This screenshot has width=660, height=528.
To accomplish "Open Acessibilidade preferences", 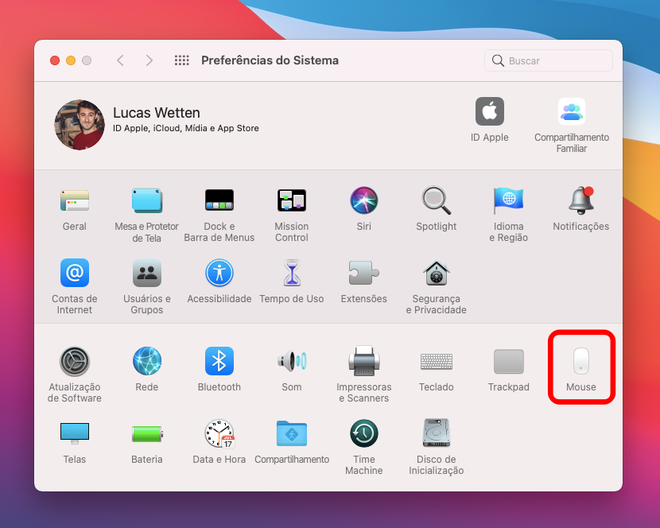I will coord(219,272).
